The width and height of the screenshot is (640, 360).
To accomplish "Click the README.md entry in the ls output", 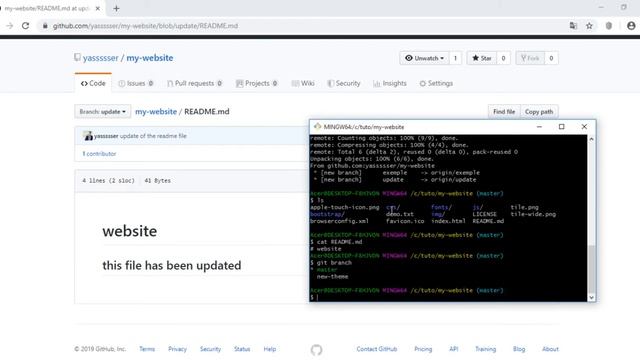I will [x=488, y=221].
